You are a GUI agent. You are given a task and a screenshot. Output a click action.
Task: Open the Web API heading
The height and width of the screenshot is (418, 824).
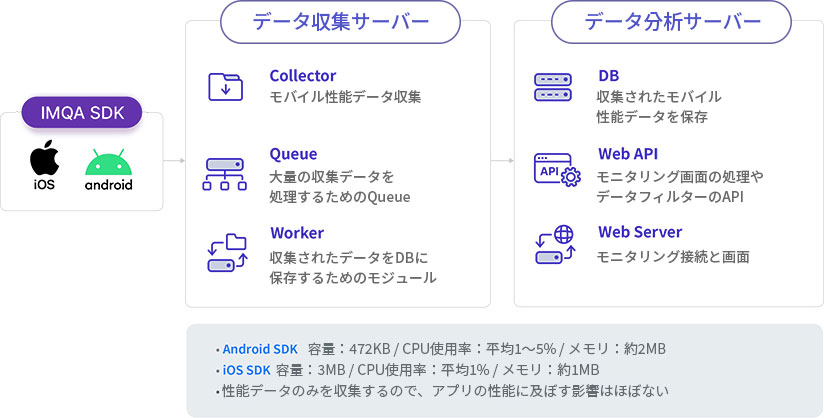(627, 154)
